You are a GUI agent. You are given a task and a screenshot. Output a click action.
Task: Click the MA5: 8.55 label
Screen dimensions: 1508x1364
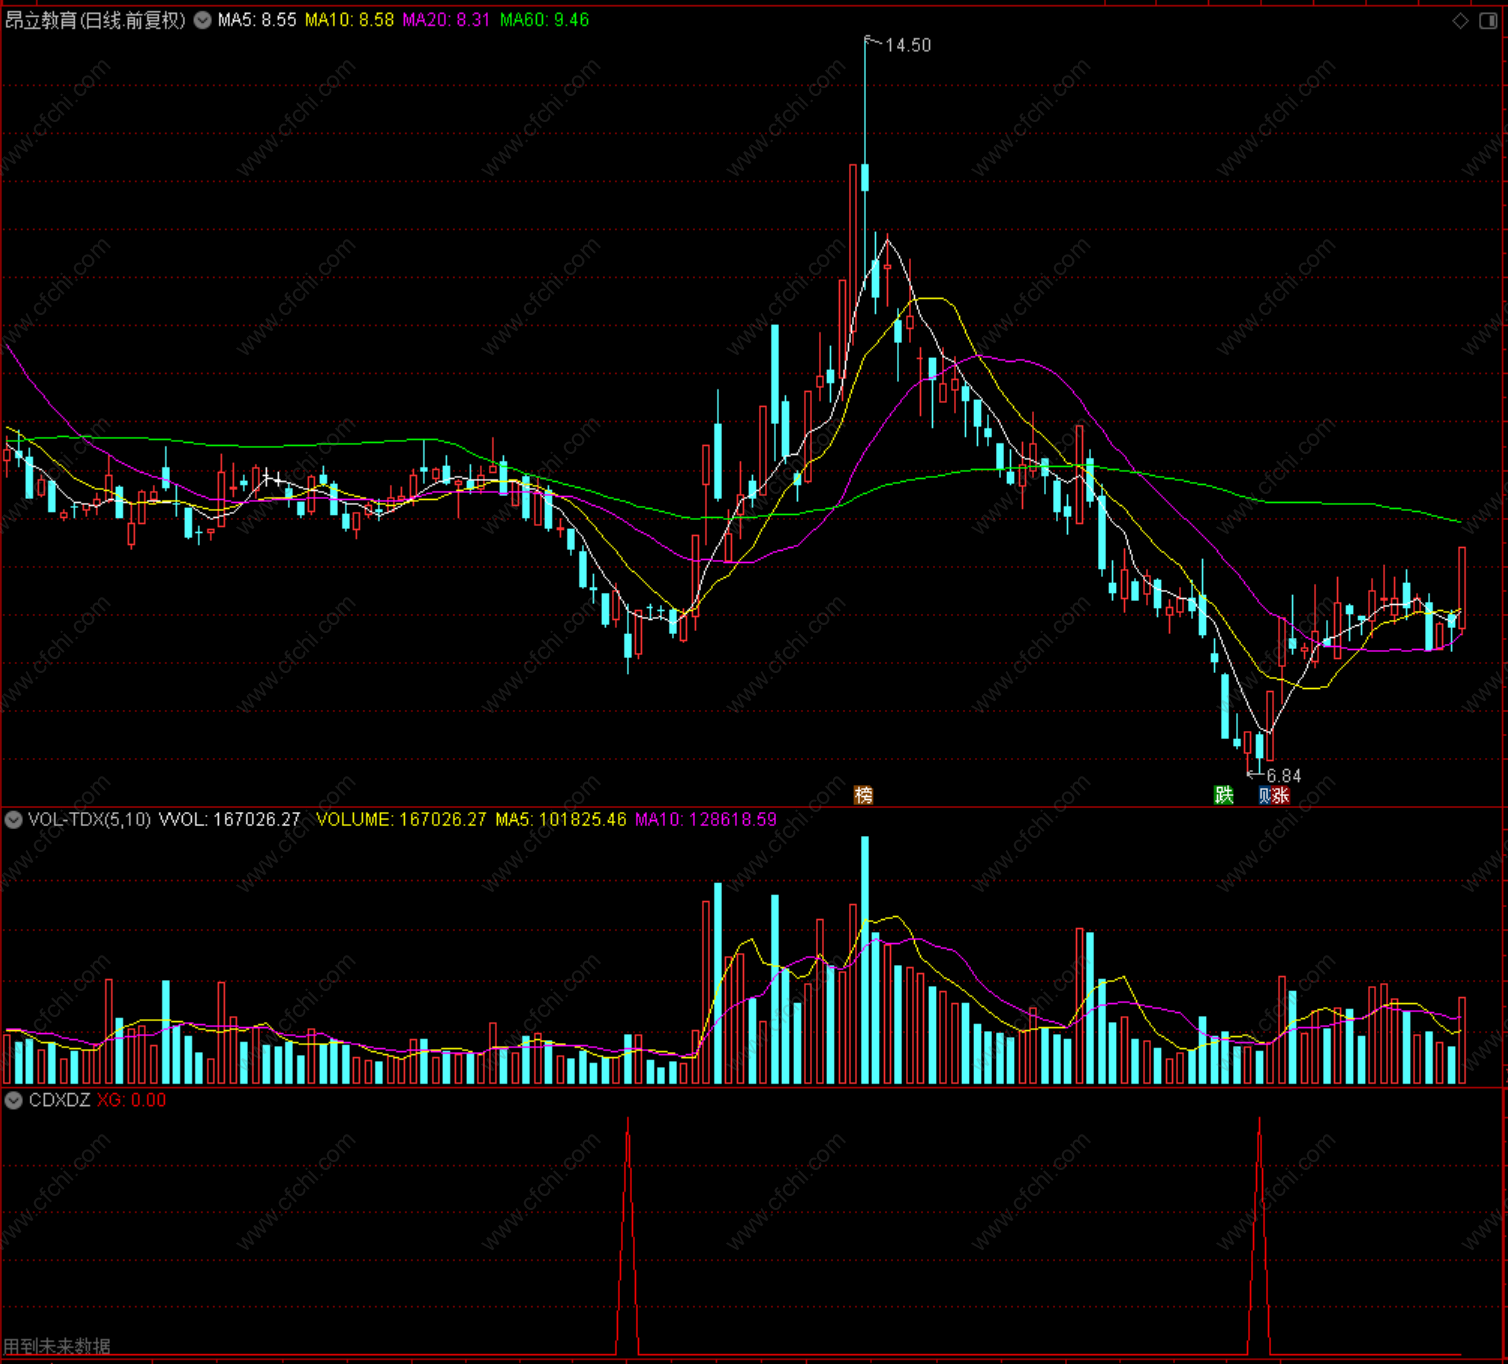pos(257,20)
